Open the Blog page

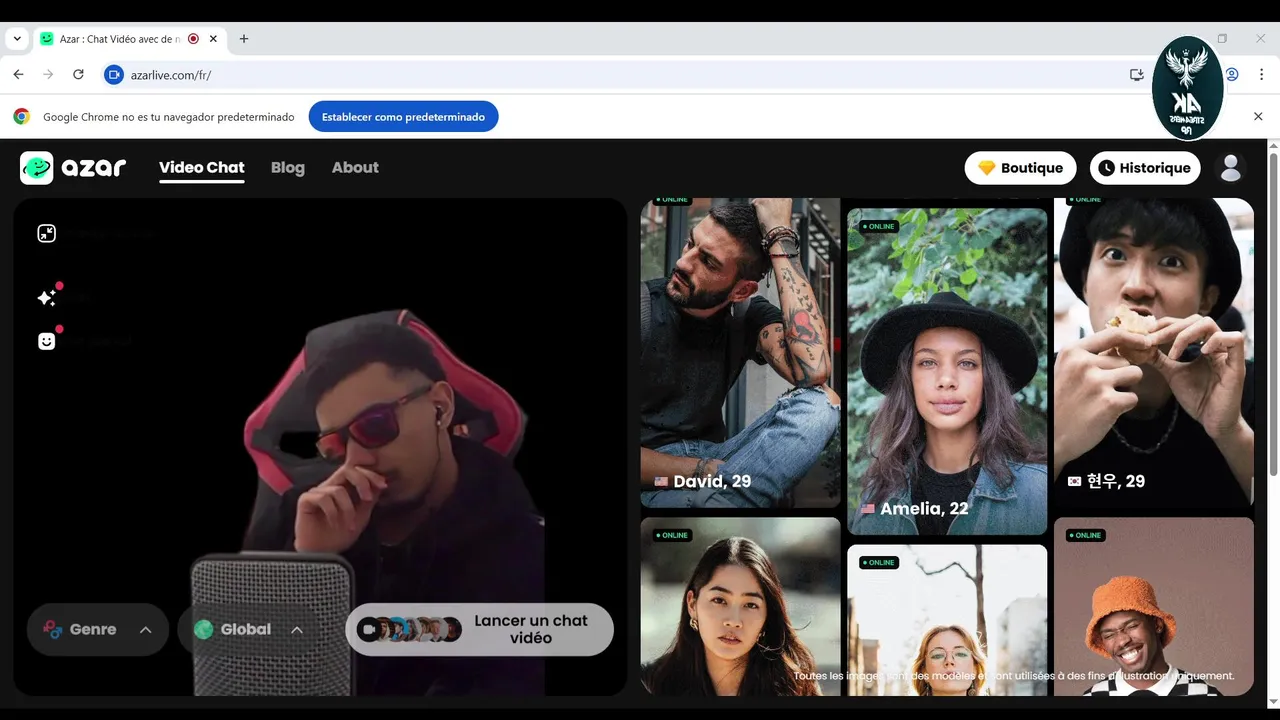pos(288,168)
